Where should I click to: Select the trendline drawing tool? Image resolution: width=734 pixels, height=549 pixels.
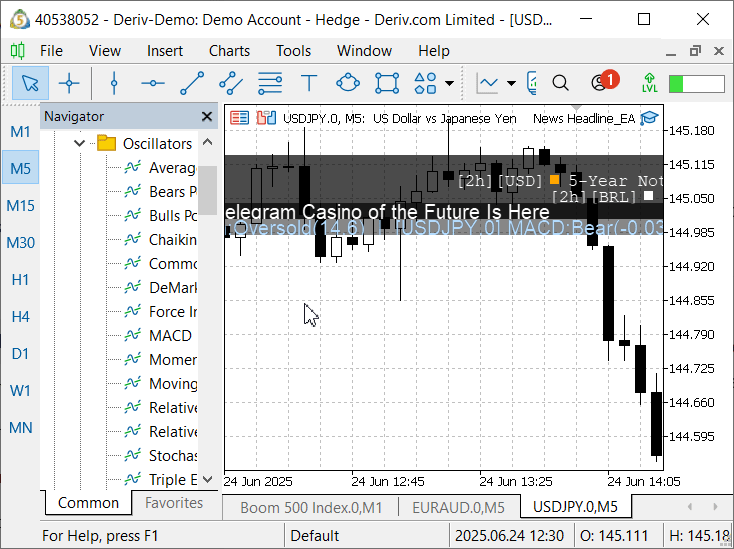[192, 83]
